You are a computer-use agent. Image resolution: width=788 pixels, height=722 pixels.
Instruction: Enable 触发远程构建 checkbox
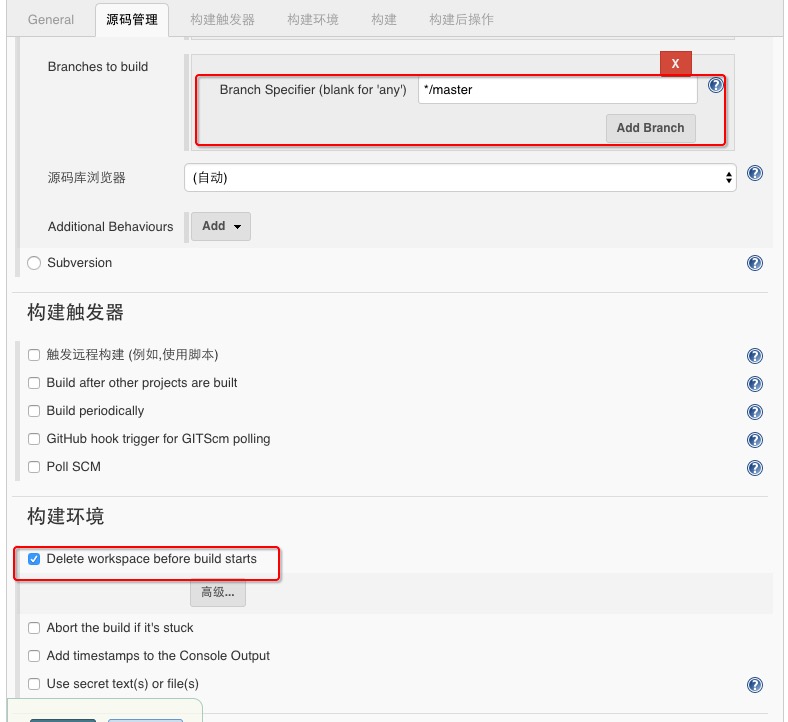click(34, 355)
